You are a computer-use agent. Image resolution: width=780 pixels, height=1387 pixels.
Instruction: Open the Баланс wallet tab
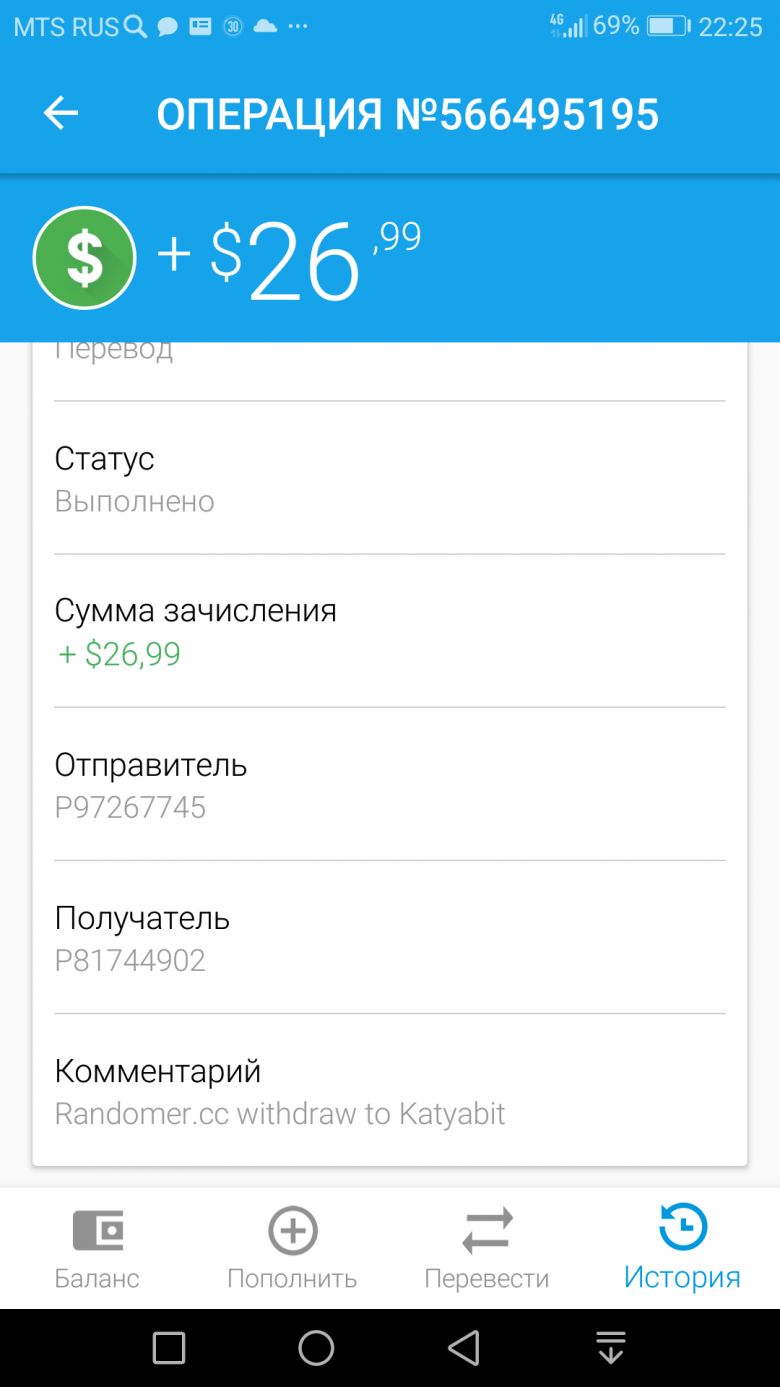pos(97,1248)
